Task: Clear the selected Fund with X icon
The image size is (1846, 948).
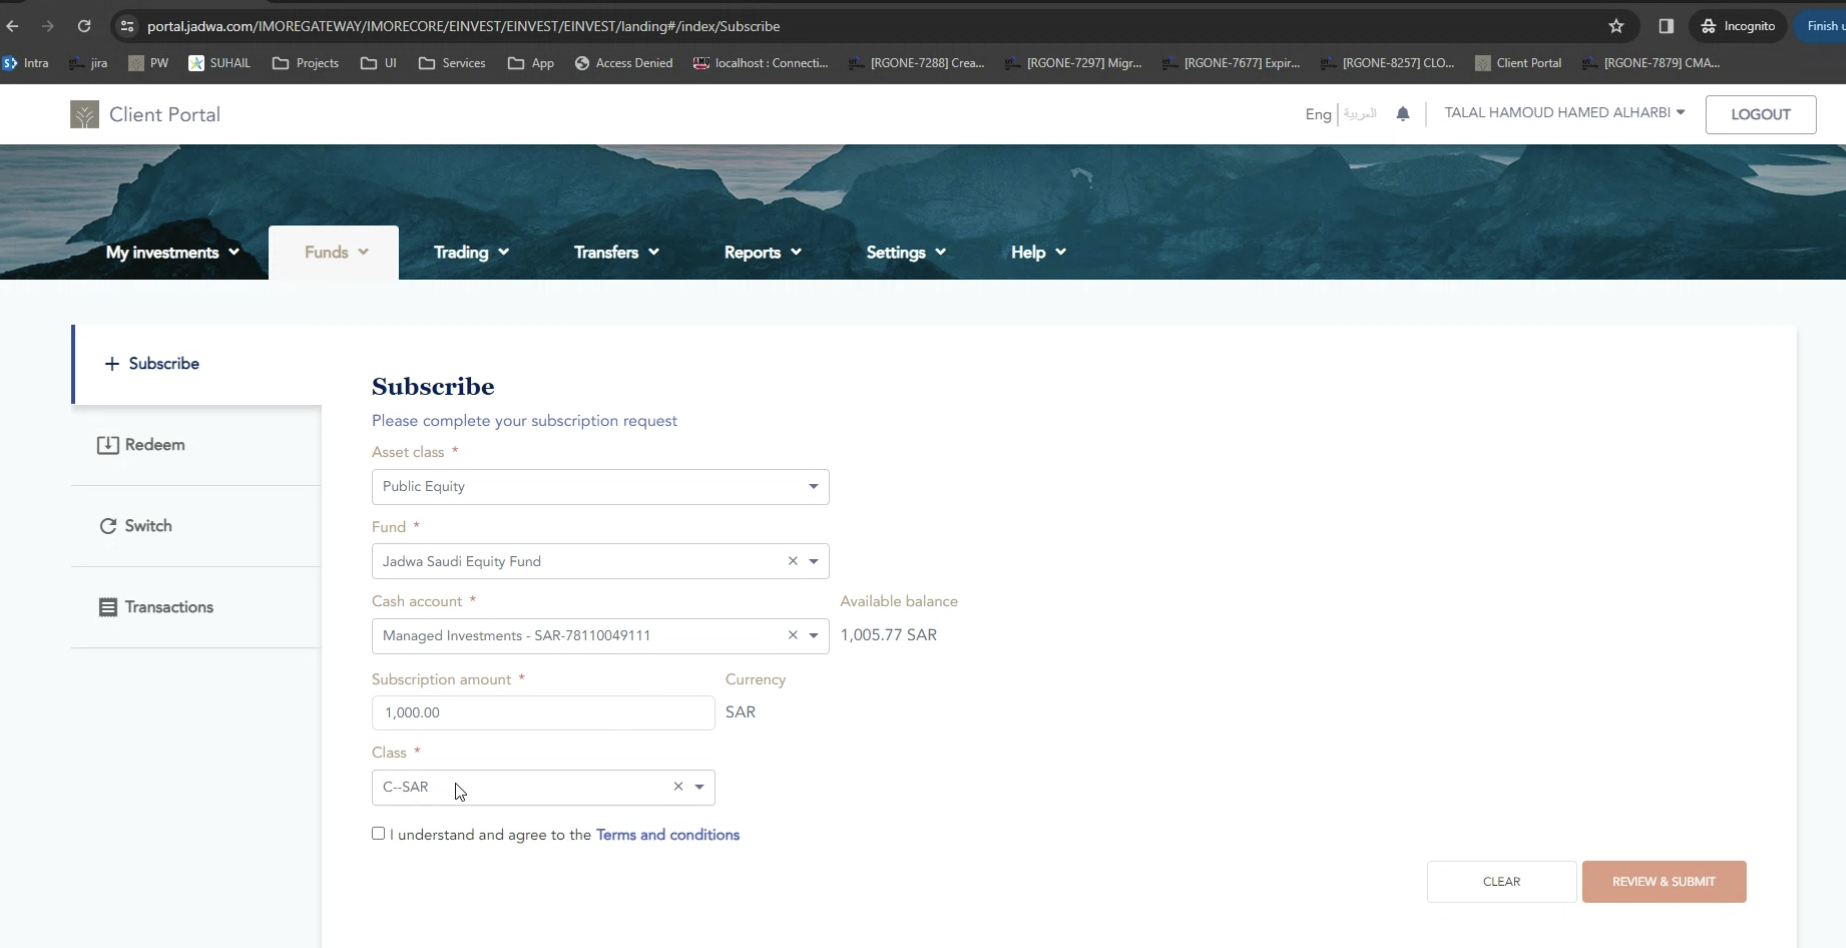Action: click(793, 561)
